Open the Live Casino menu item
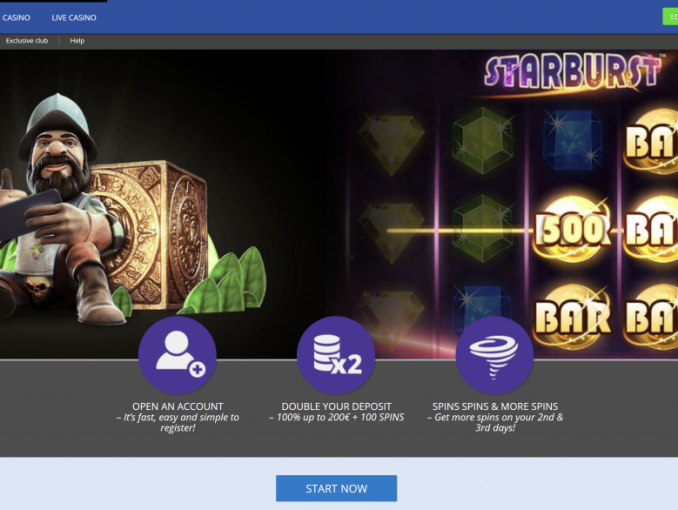This screenshot has height=510, width=678. (x=74, y=18)
